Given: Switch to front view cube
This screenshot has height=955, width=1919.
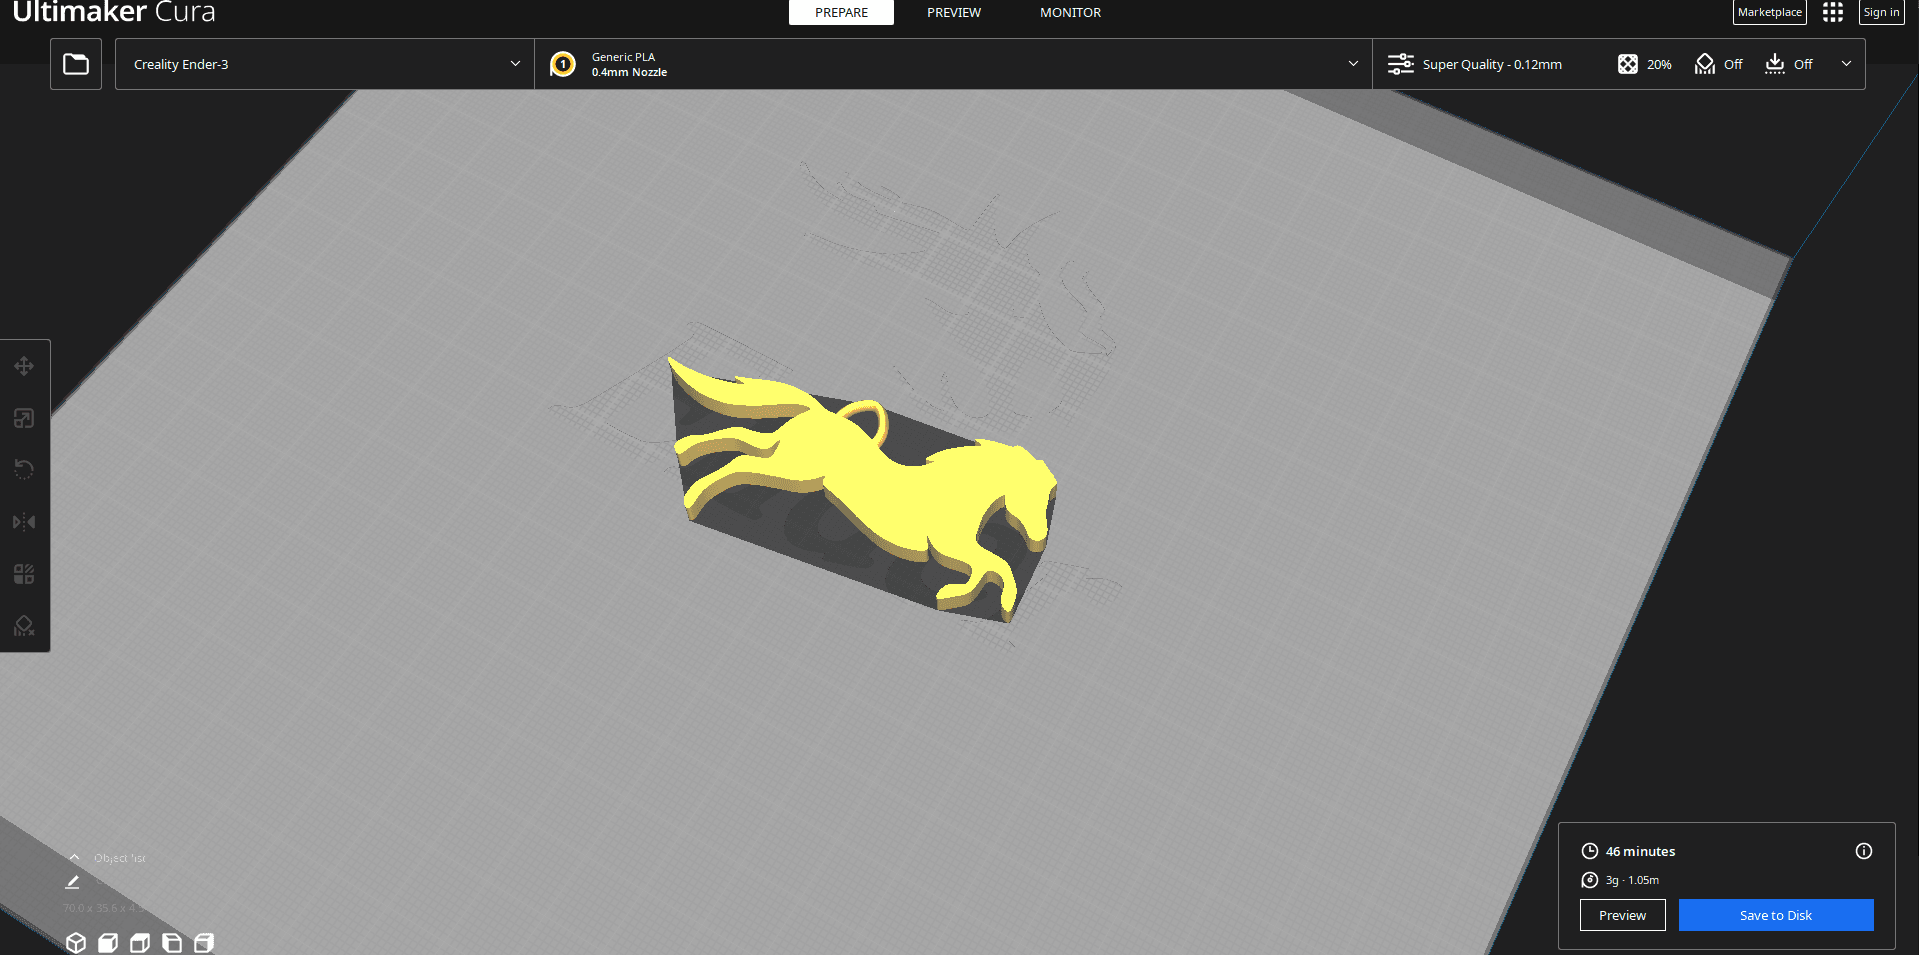Looking at the screenshot, I should 108,942.
